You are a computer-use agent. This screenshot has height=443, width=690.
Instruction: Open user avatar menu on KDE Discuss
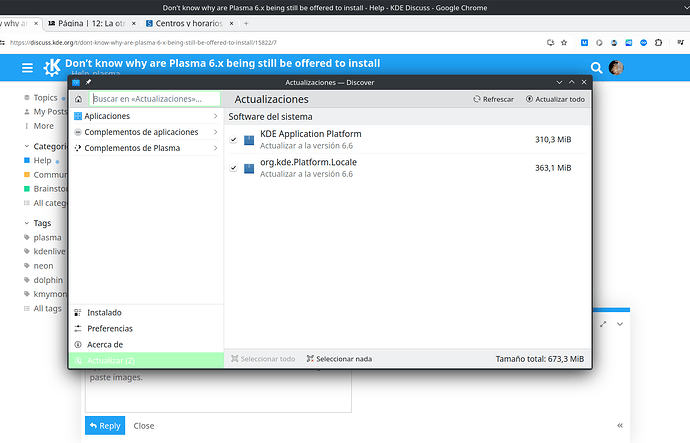(x=616, y=68)
